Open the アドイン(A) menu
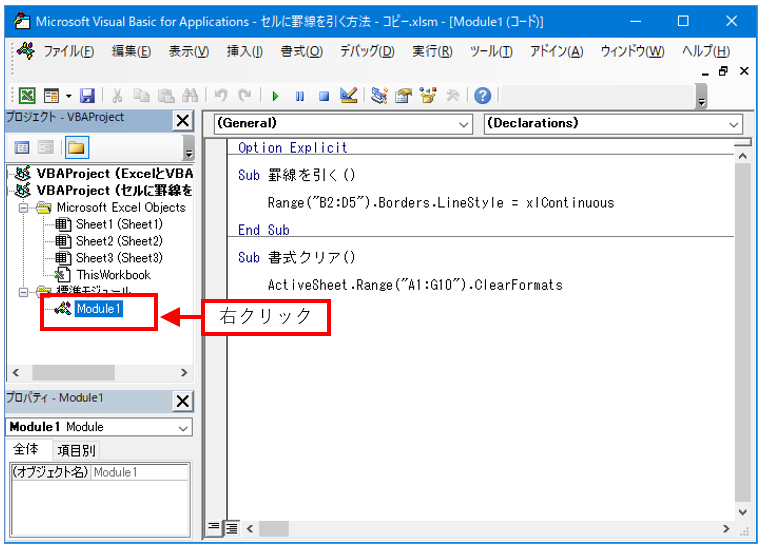 [x=556, y=51]
